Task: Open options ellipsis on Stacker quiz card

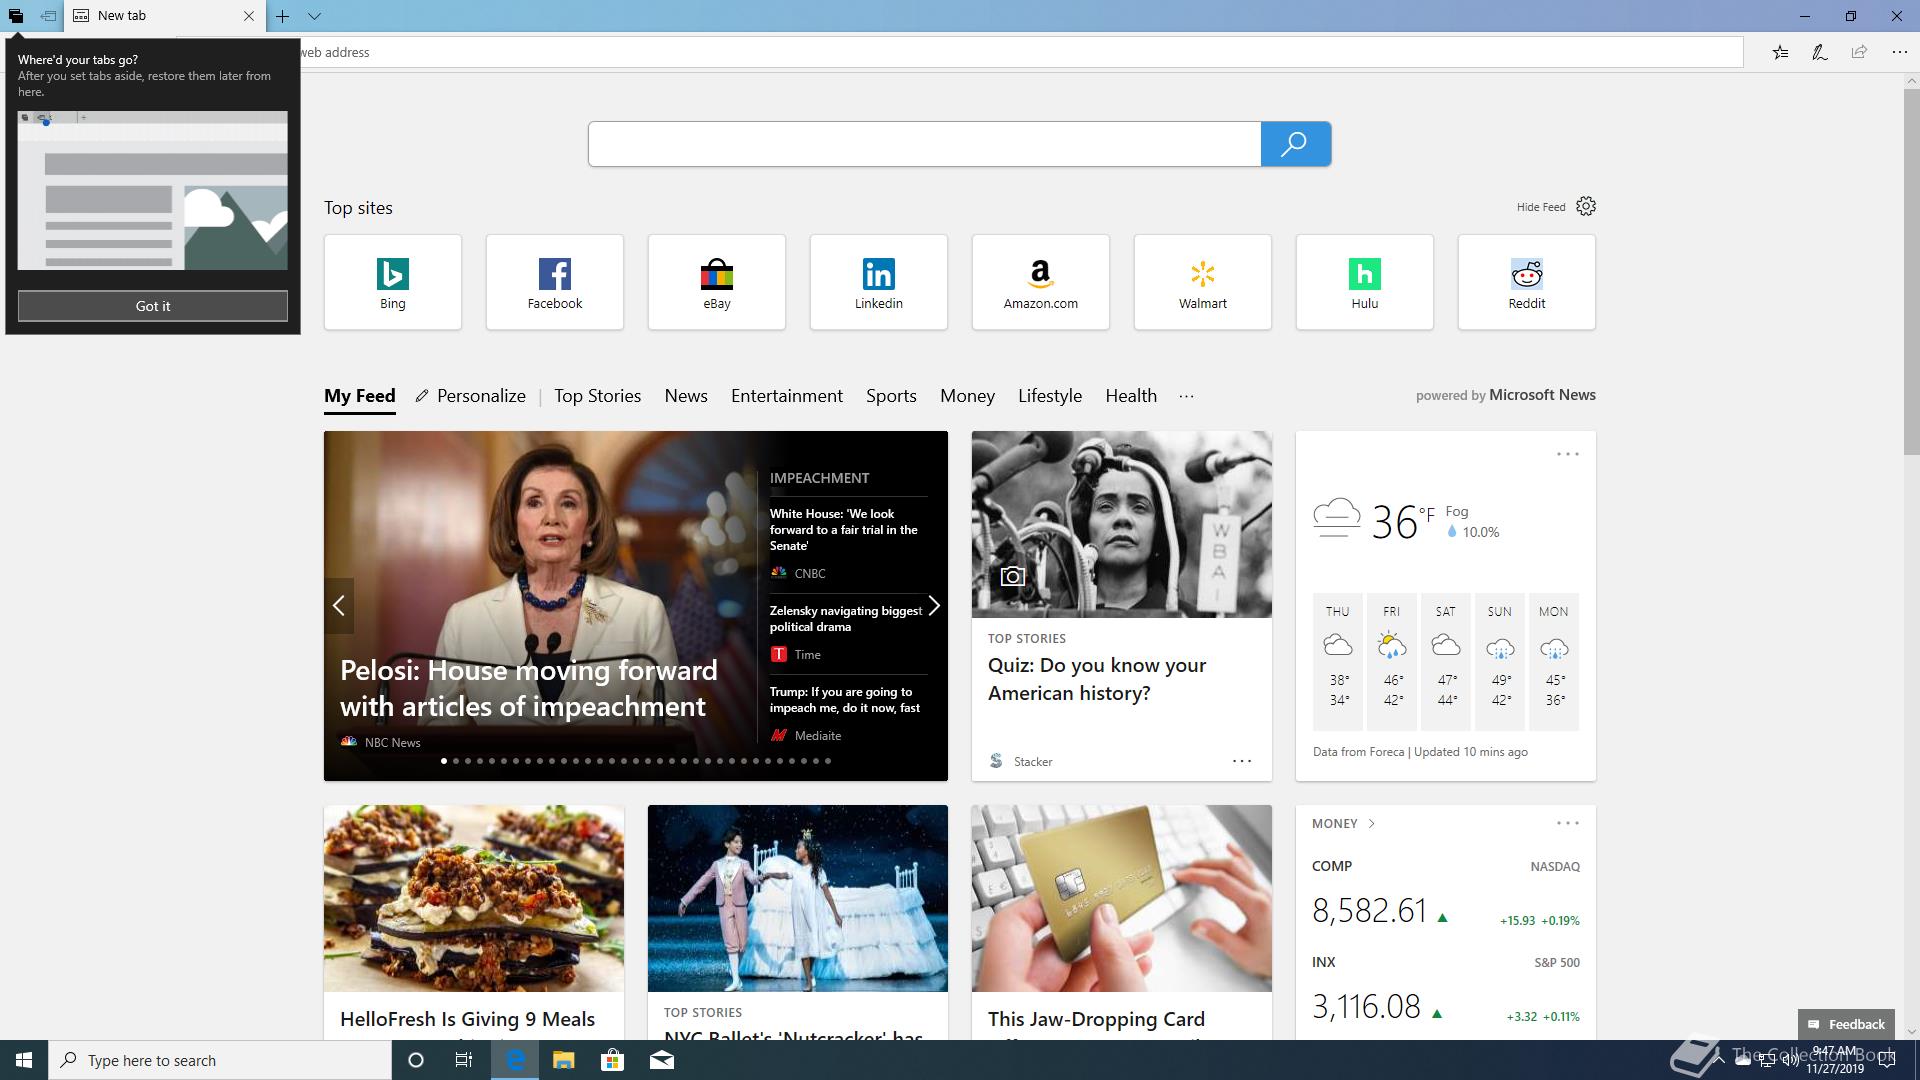Action: (1242, 761)
